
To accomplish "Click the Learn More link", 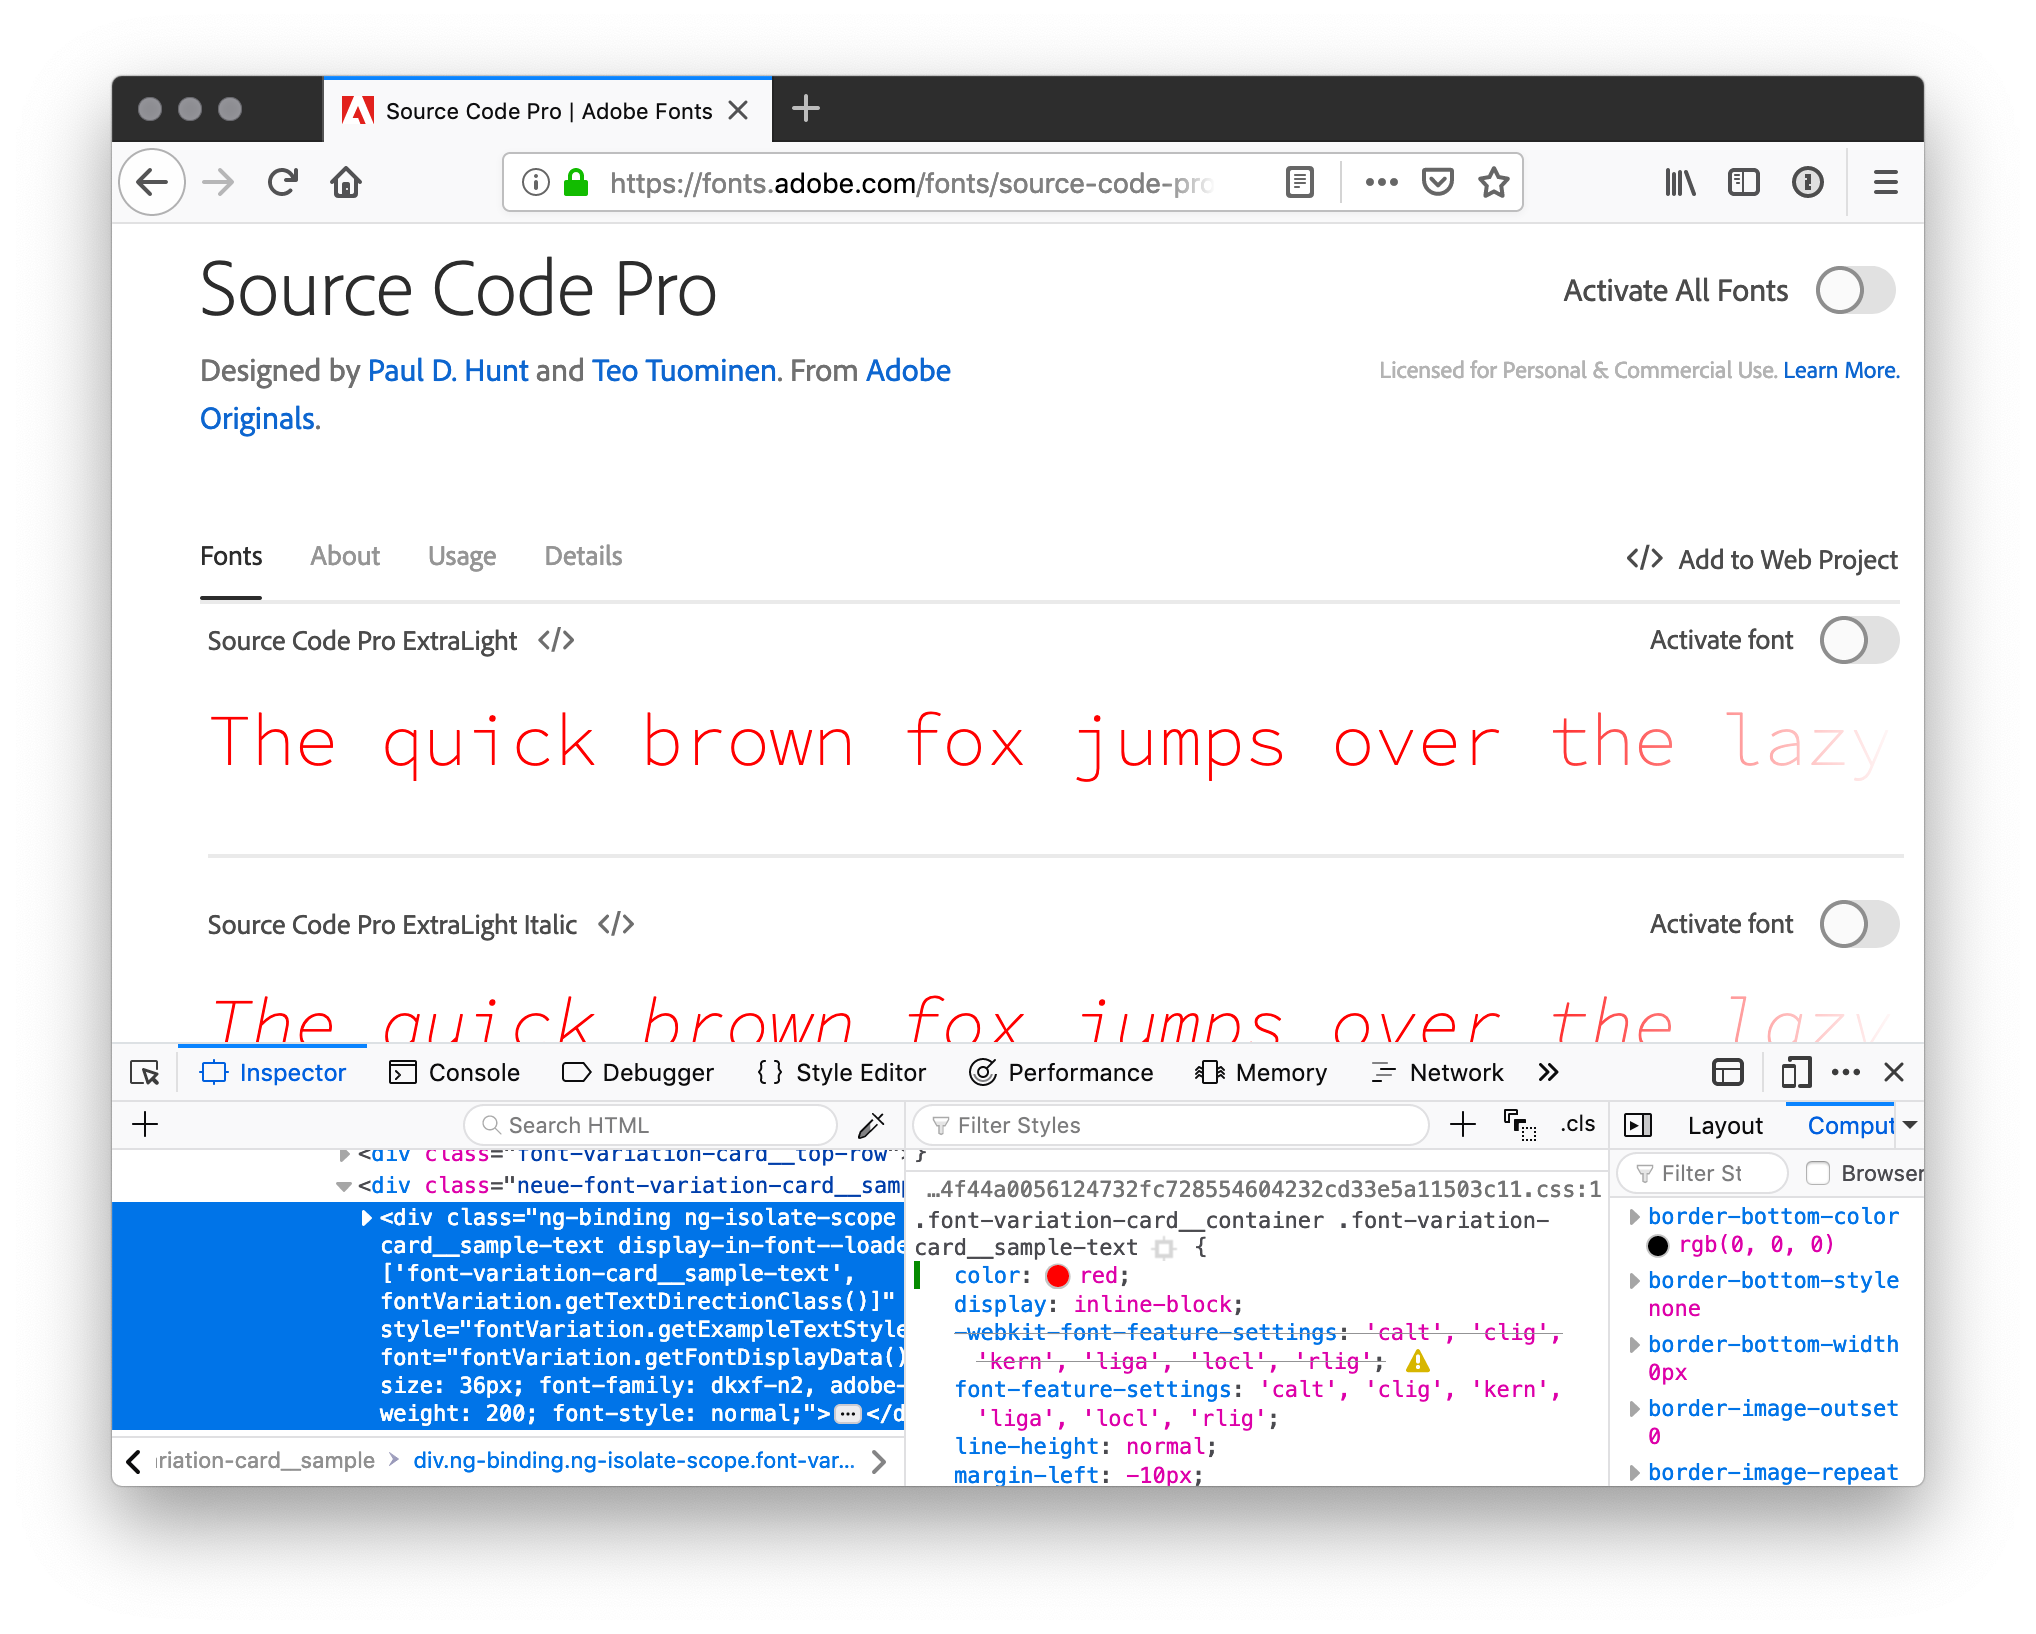I will click(1840, 370).
